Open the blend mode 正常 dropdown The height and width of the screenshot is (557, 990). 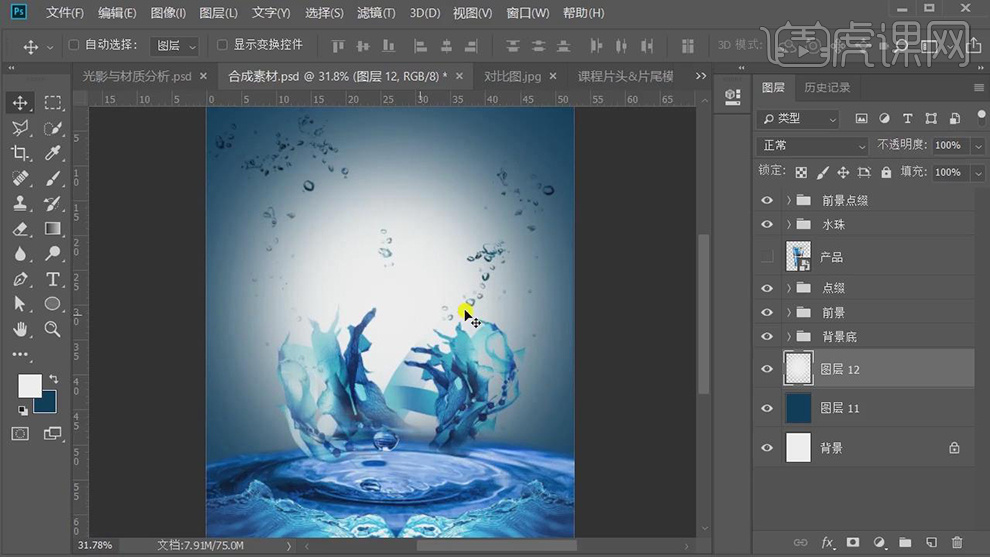(x=814, y=145)
